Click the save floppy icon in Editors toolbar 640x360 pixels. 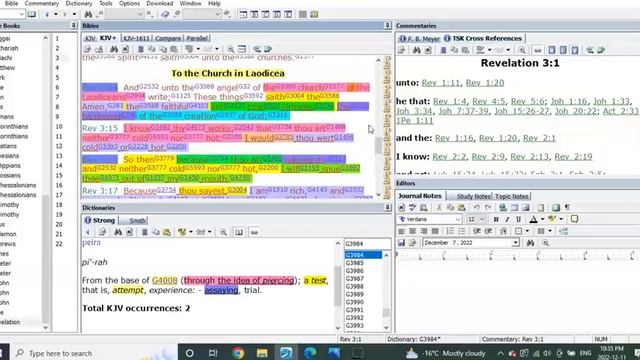(x=401, y=243)
